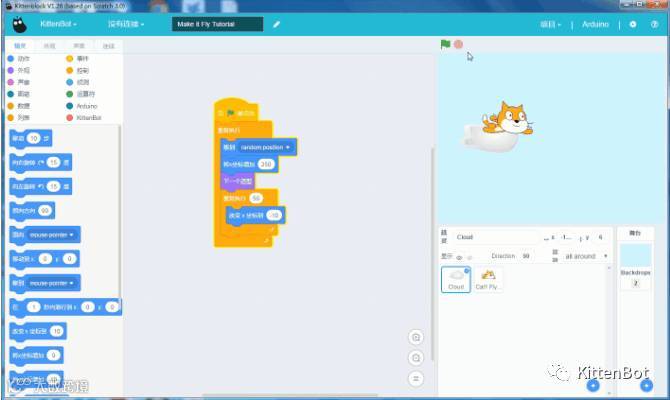The height and width of the screenshot is (400, 670).
Task: Switch to the first Scripts tab
Action: coord(20,46)
